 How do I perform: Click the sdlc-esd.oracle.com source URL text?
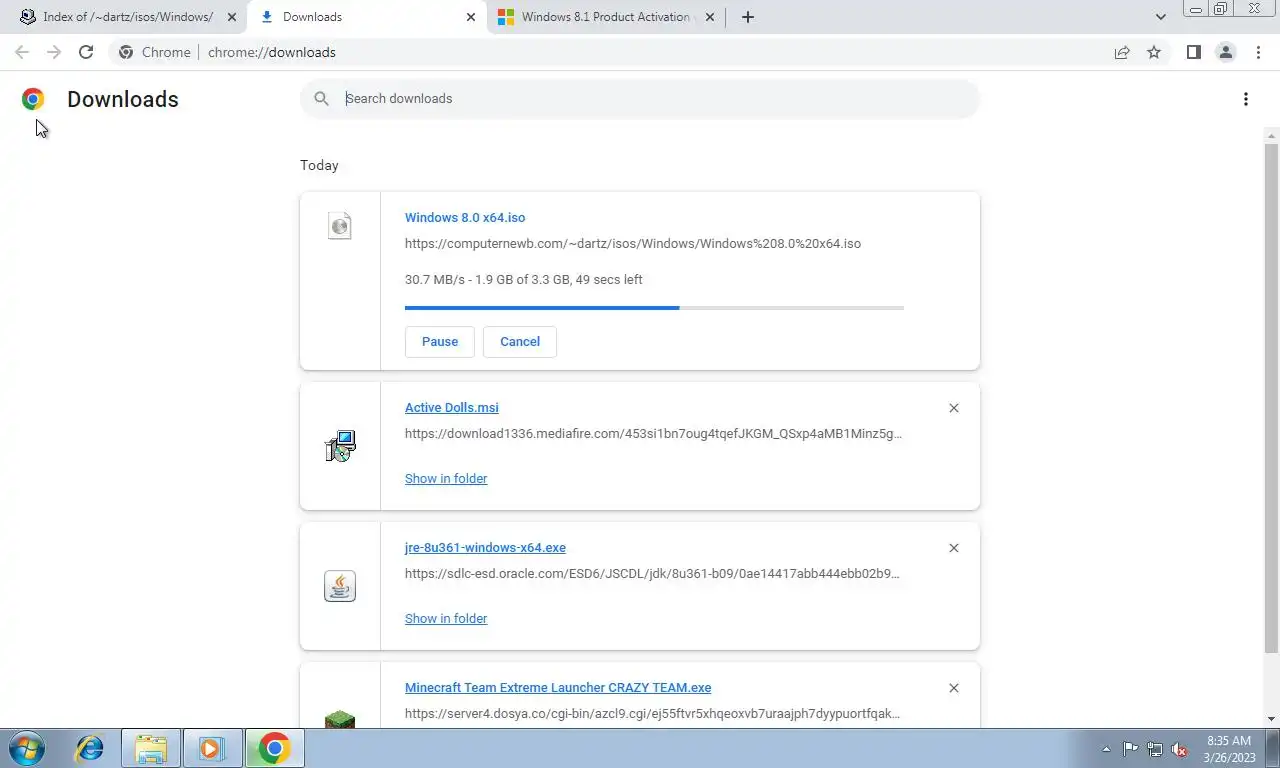652,574
